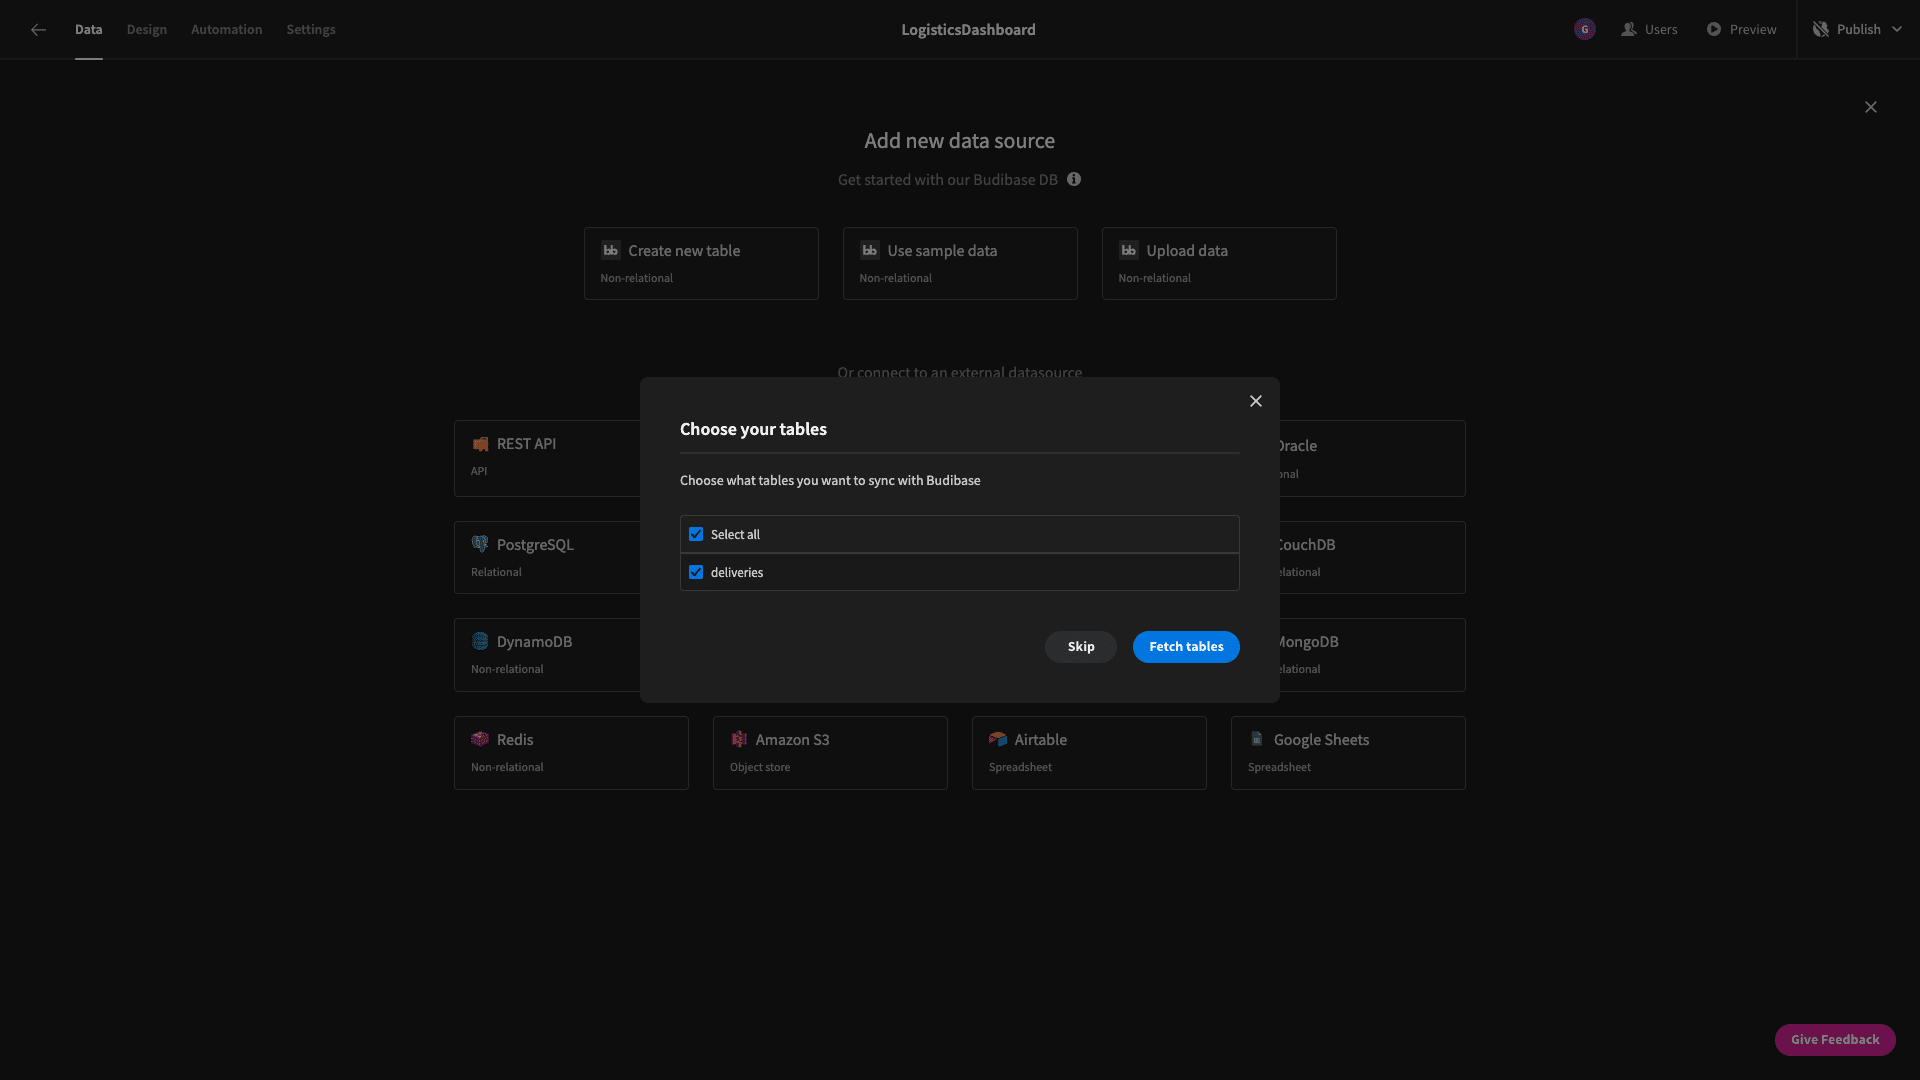1920x1080 pixels.
Task: Click the Skip button
Action: coord(1081,647)
